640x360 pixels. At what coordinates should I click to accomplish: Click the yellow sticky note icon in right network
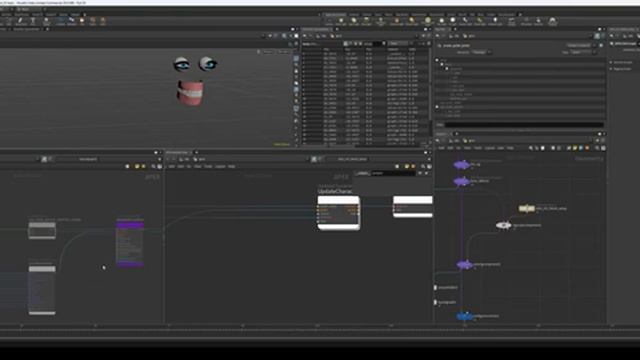[x=575, y=148]
